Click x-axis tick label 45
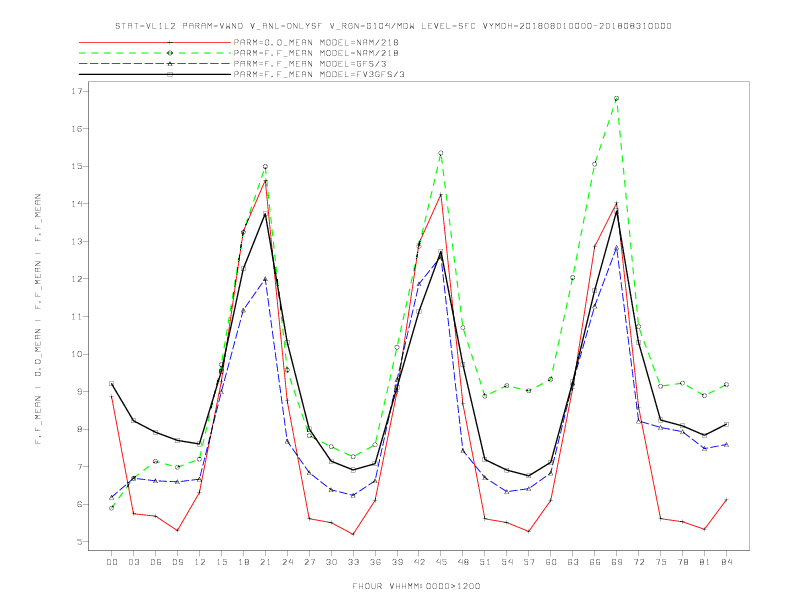792x612 pixels. pyautogui.click(x=441, y=562)
